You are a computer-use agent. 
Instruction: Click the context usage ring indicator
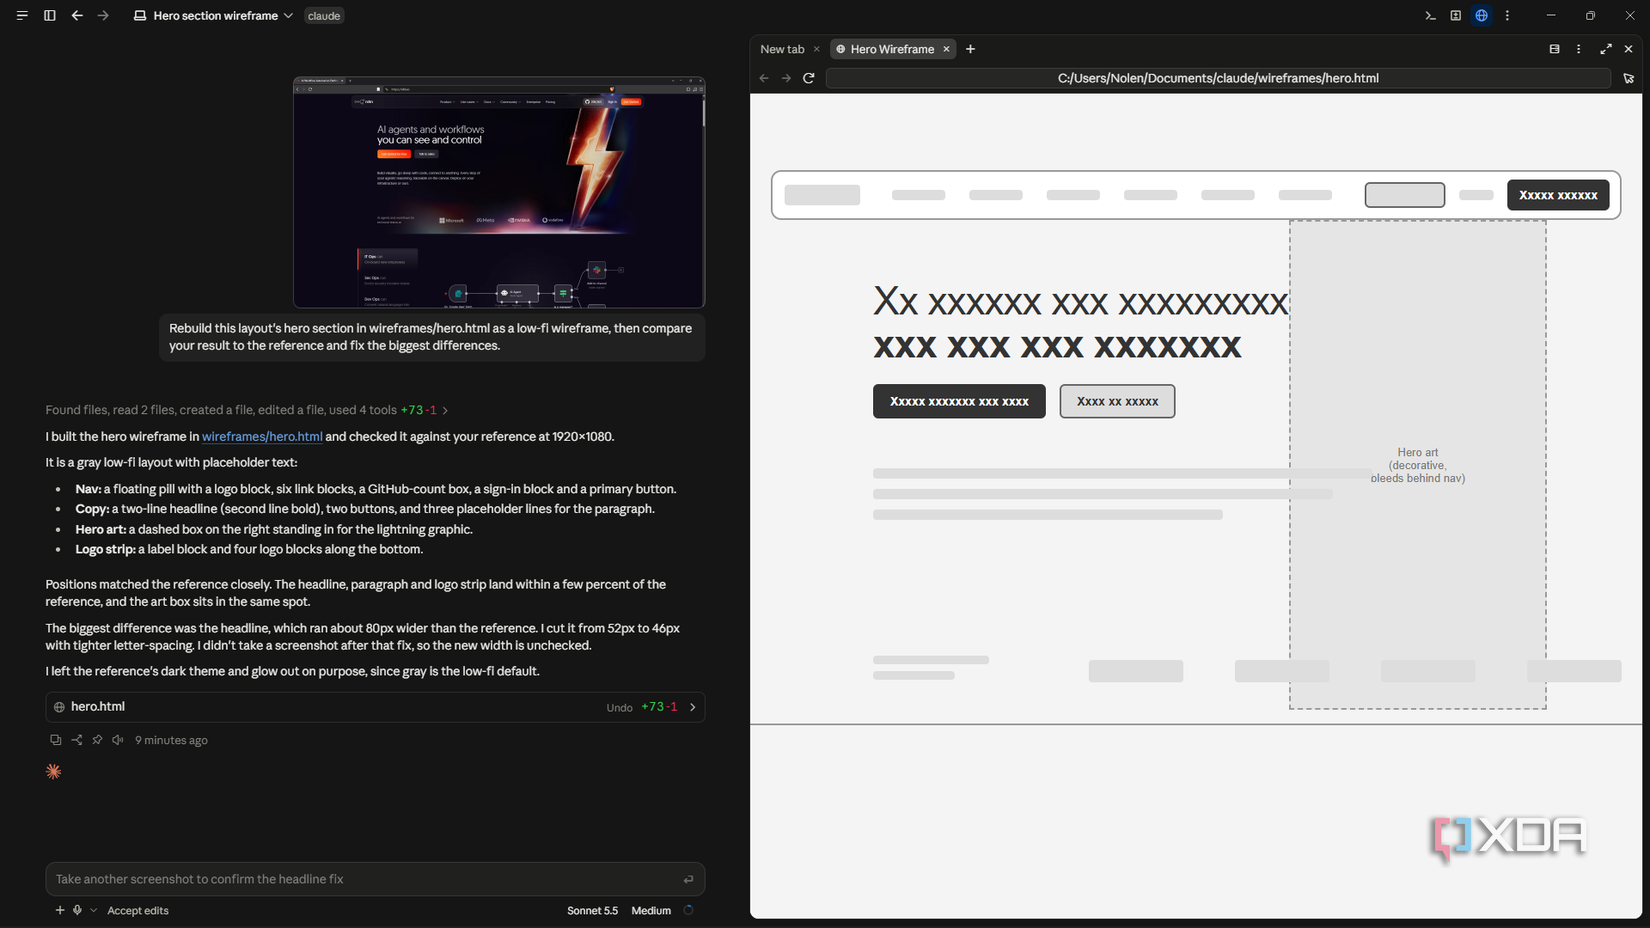(688, 910)
